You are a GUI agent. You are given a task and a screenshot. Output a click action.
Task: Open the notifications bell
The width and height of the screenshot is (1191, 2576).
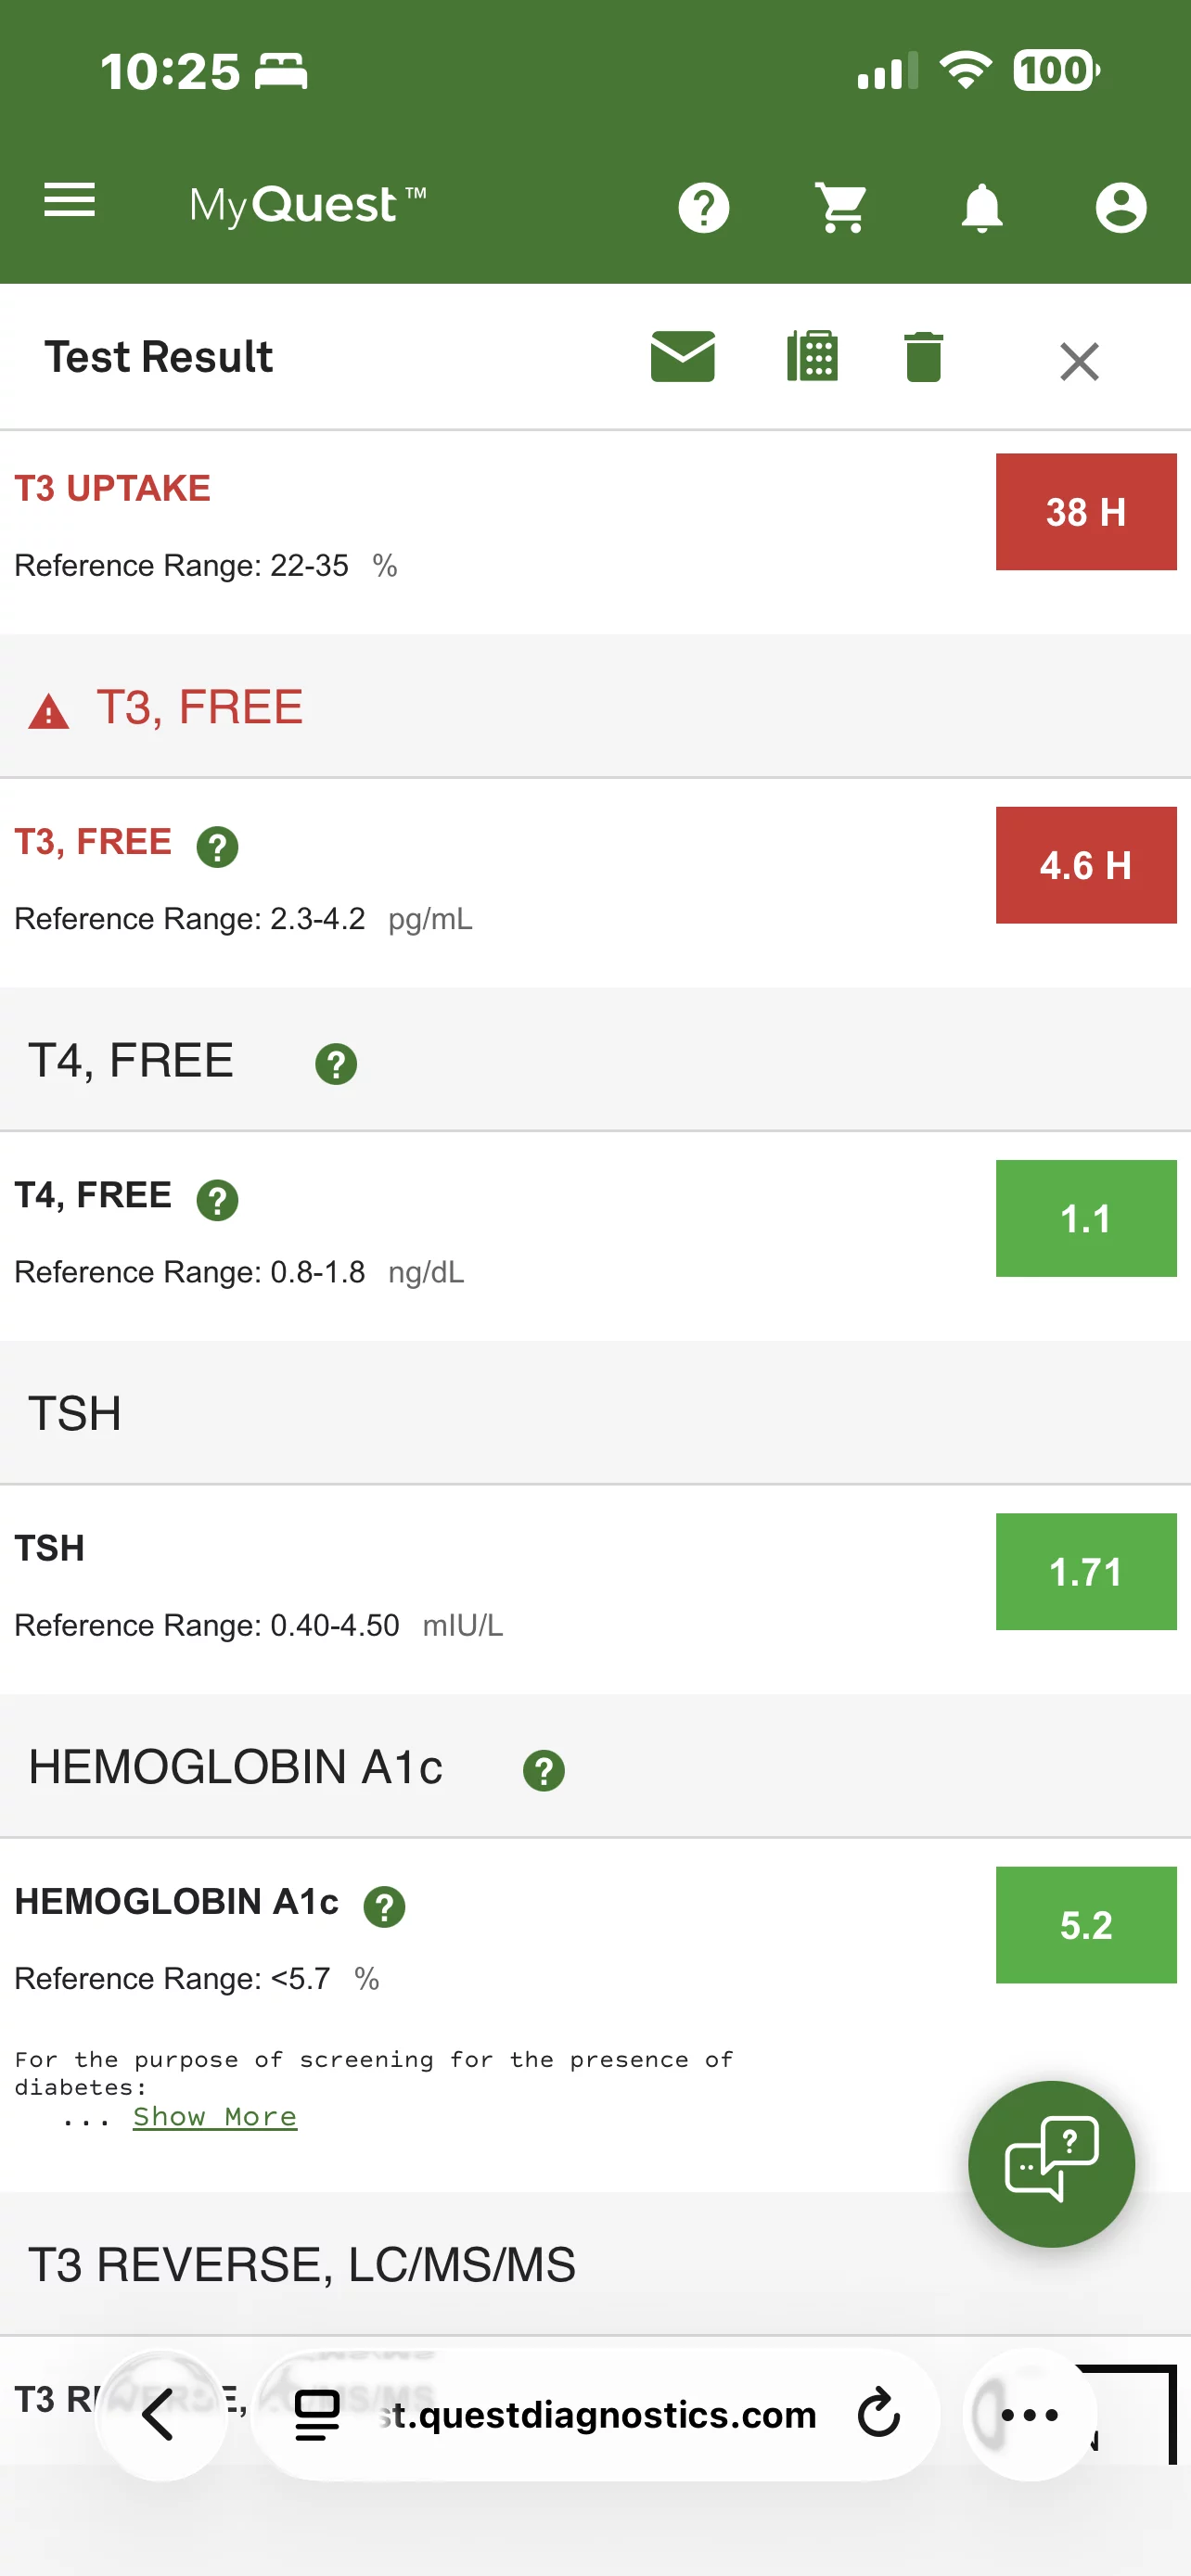point(981,208)
